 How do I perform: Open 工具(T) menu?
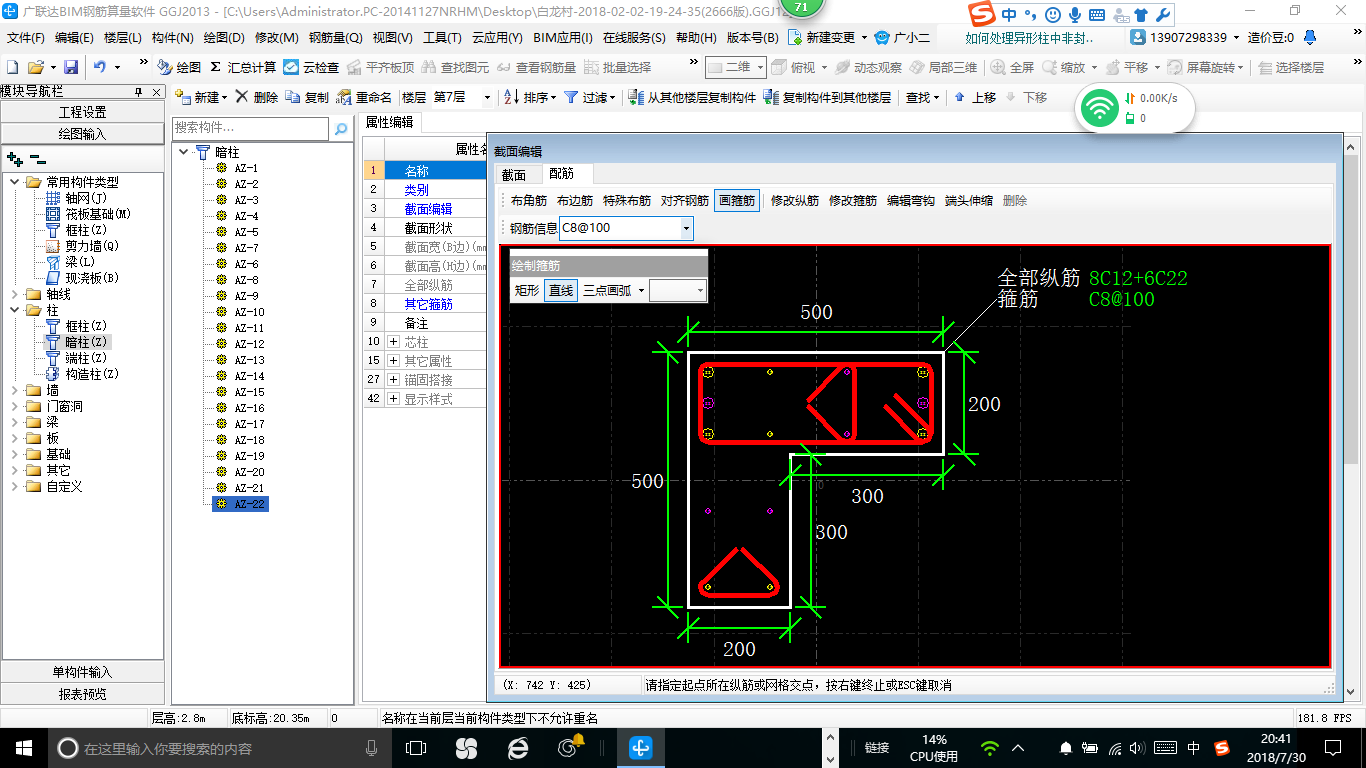(442, 37)
